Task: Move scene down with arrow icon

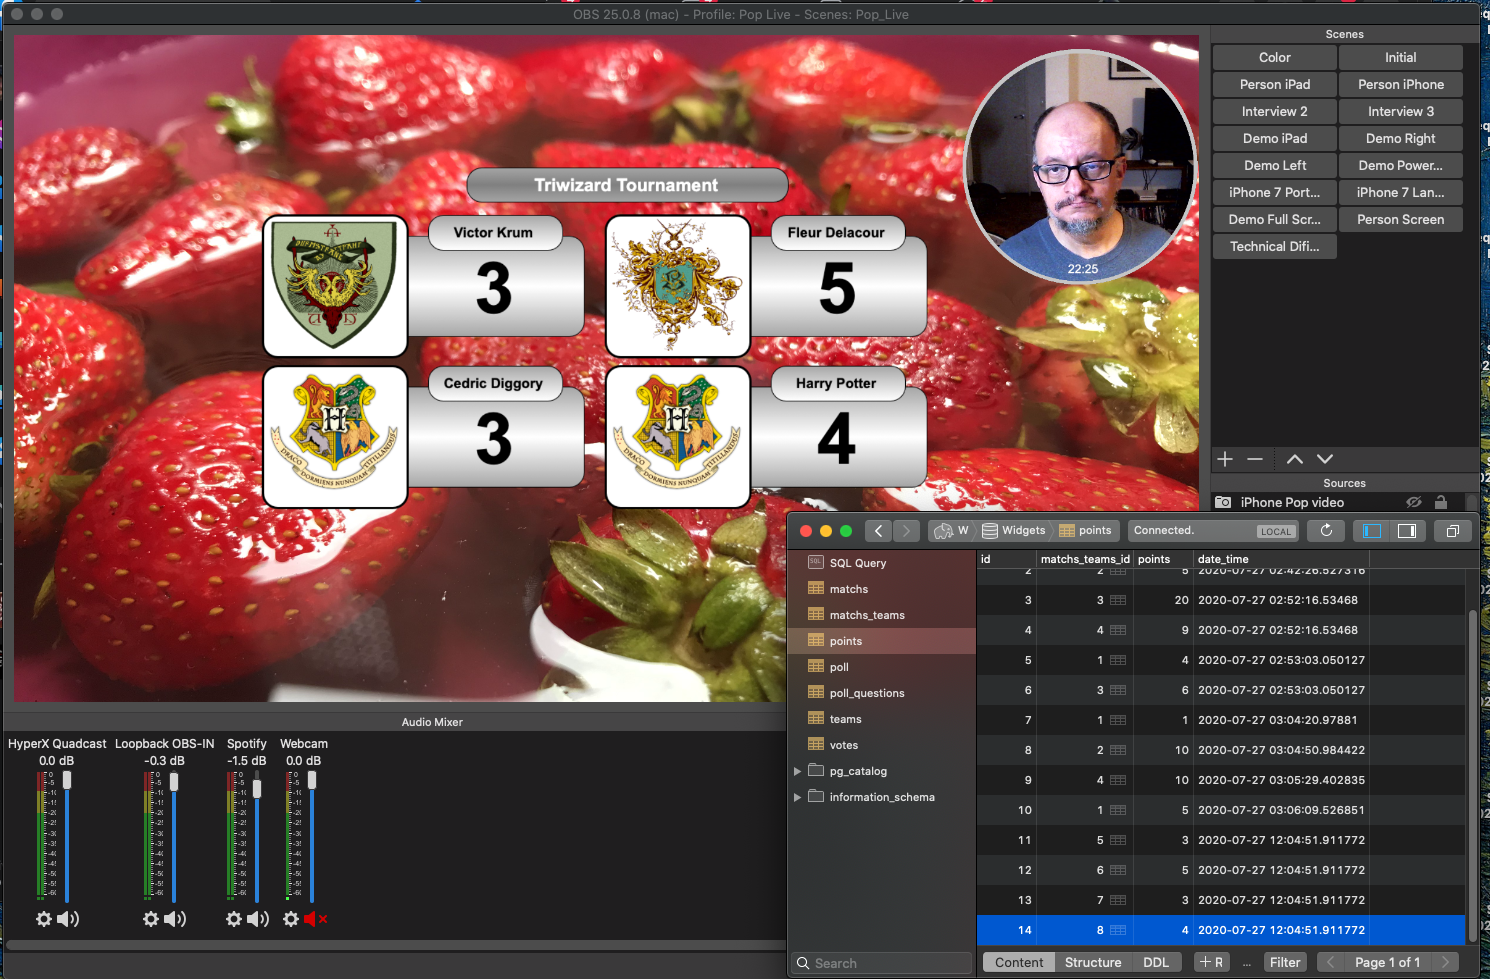Action: coord(1325,459)
